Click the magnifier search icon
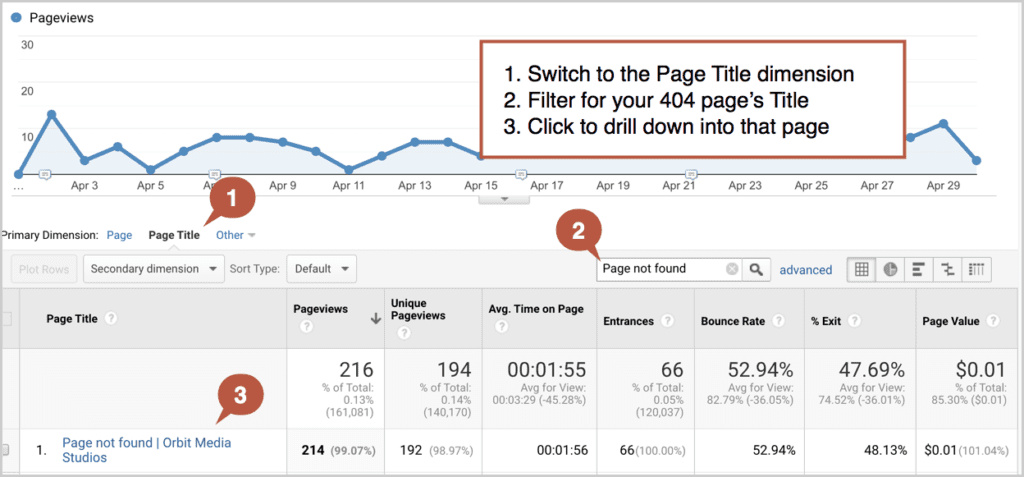 point(756,269)
